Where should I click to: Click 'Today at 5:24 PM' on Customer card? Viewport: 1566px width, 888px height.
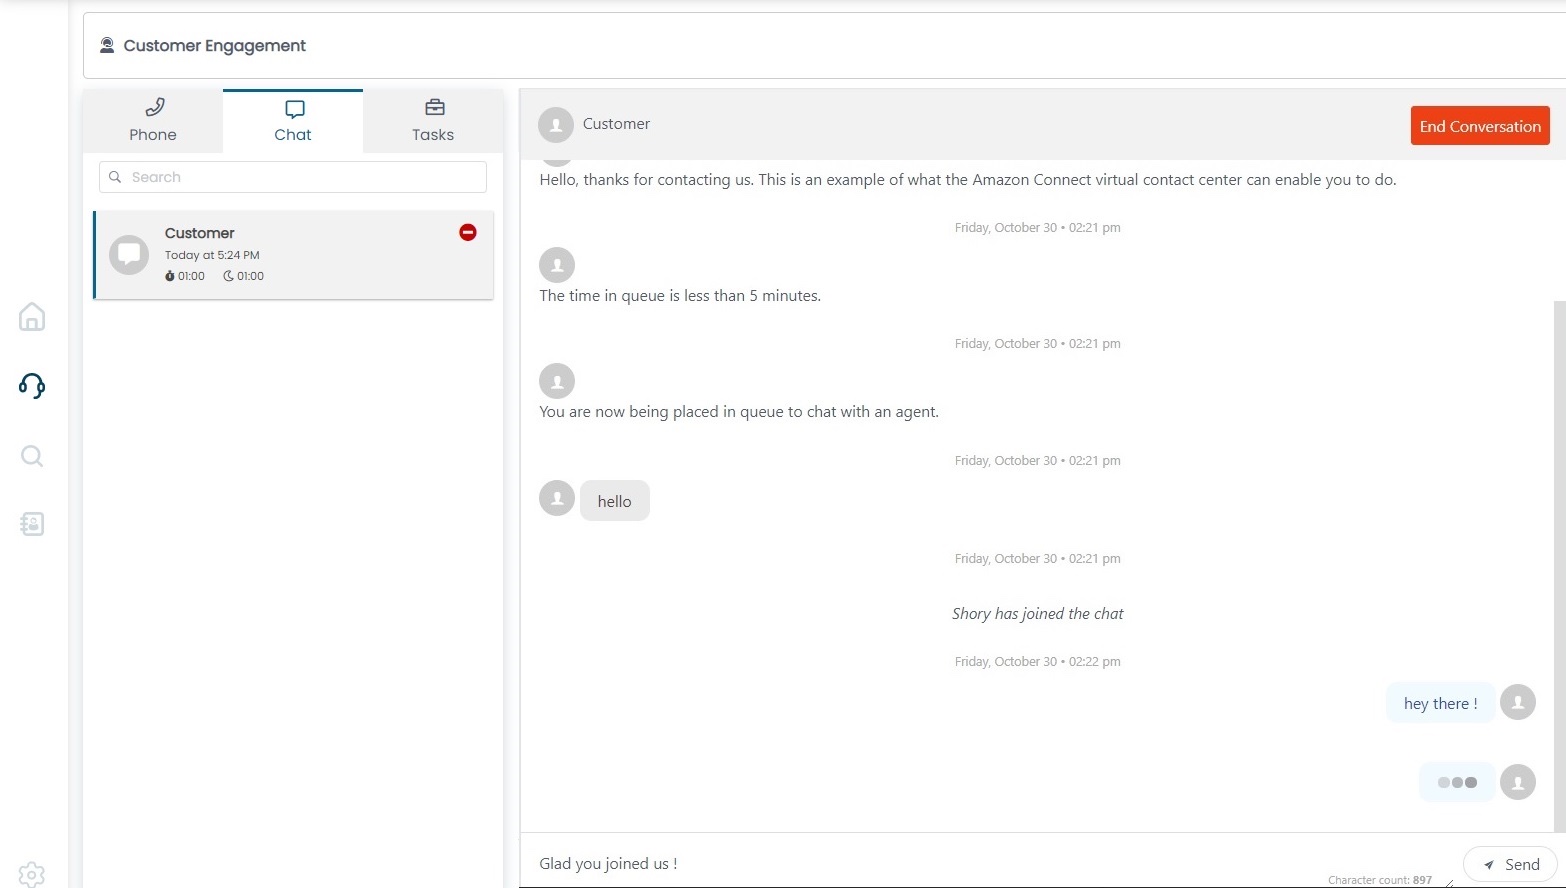212,255
